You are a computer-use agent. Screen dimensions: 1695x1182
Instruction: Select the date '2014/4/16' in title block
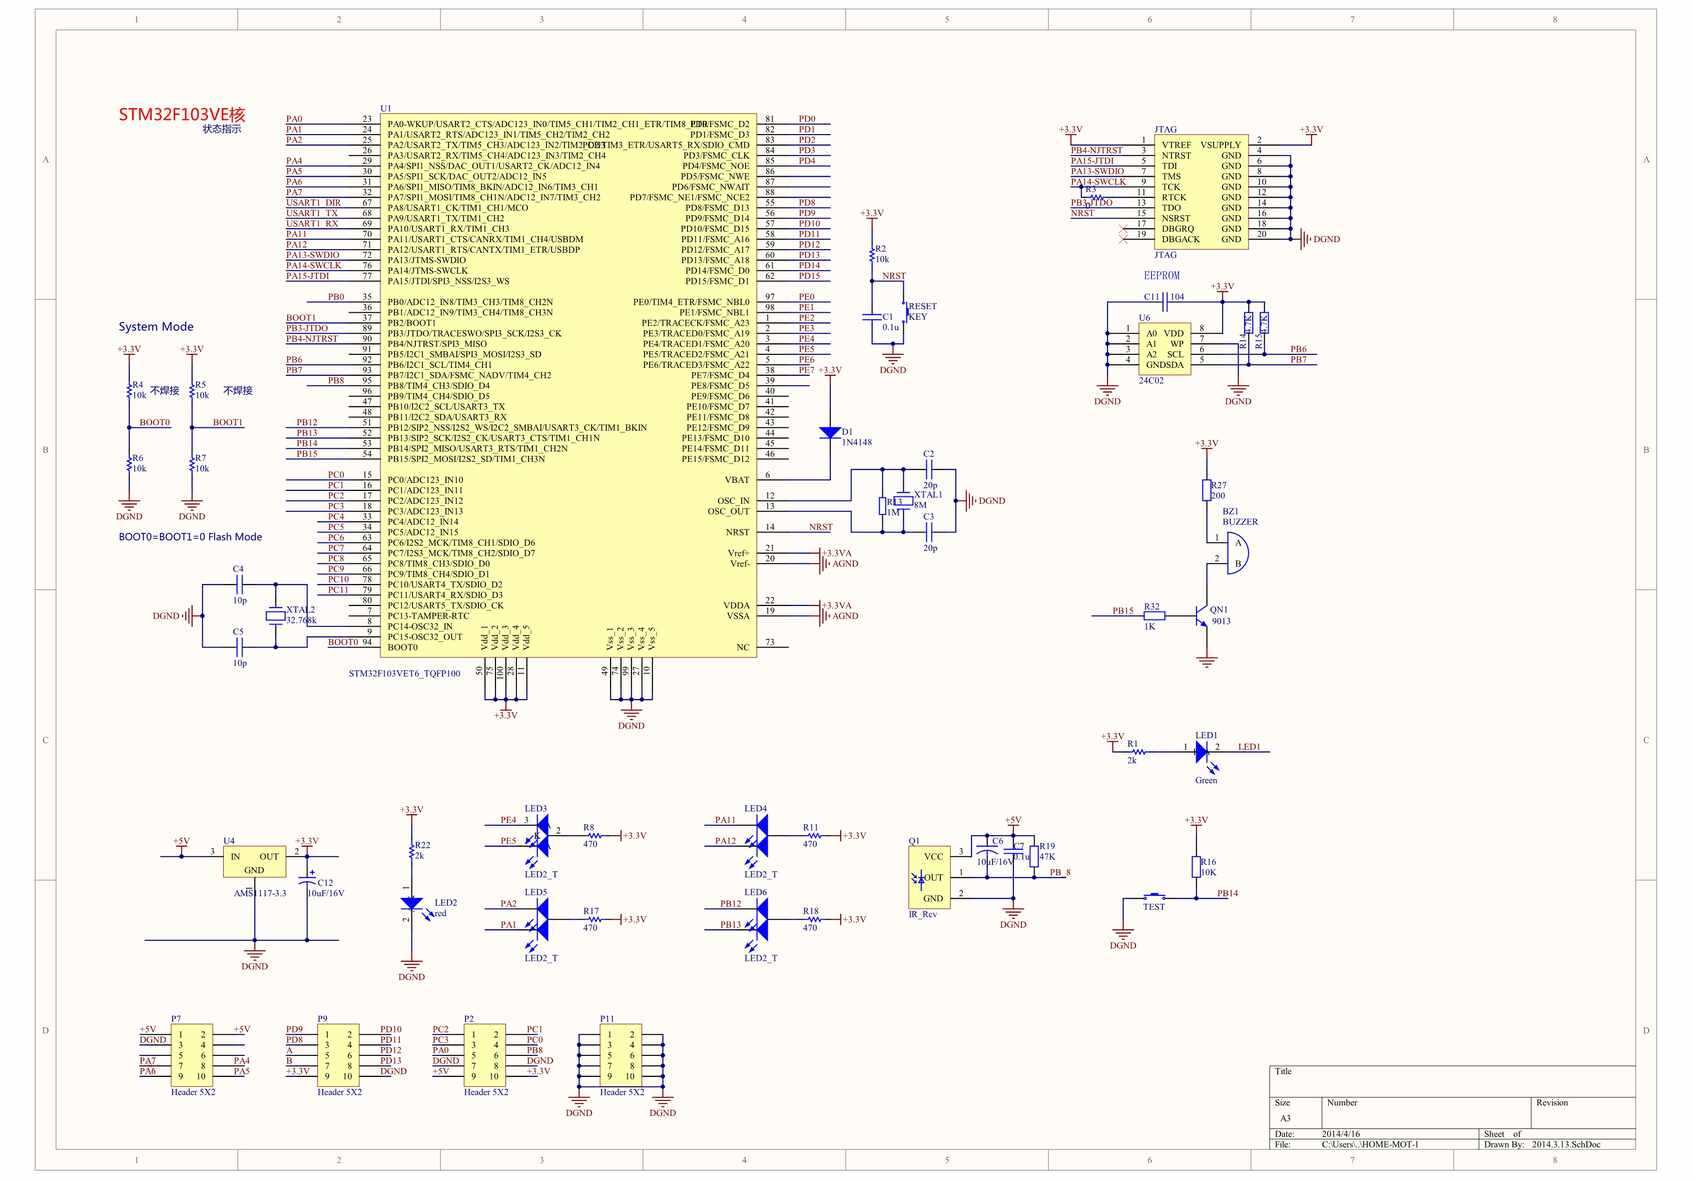pyautogui.click(x=1341, y=1134)
